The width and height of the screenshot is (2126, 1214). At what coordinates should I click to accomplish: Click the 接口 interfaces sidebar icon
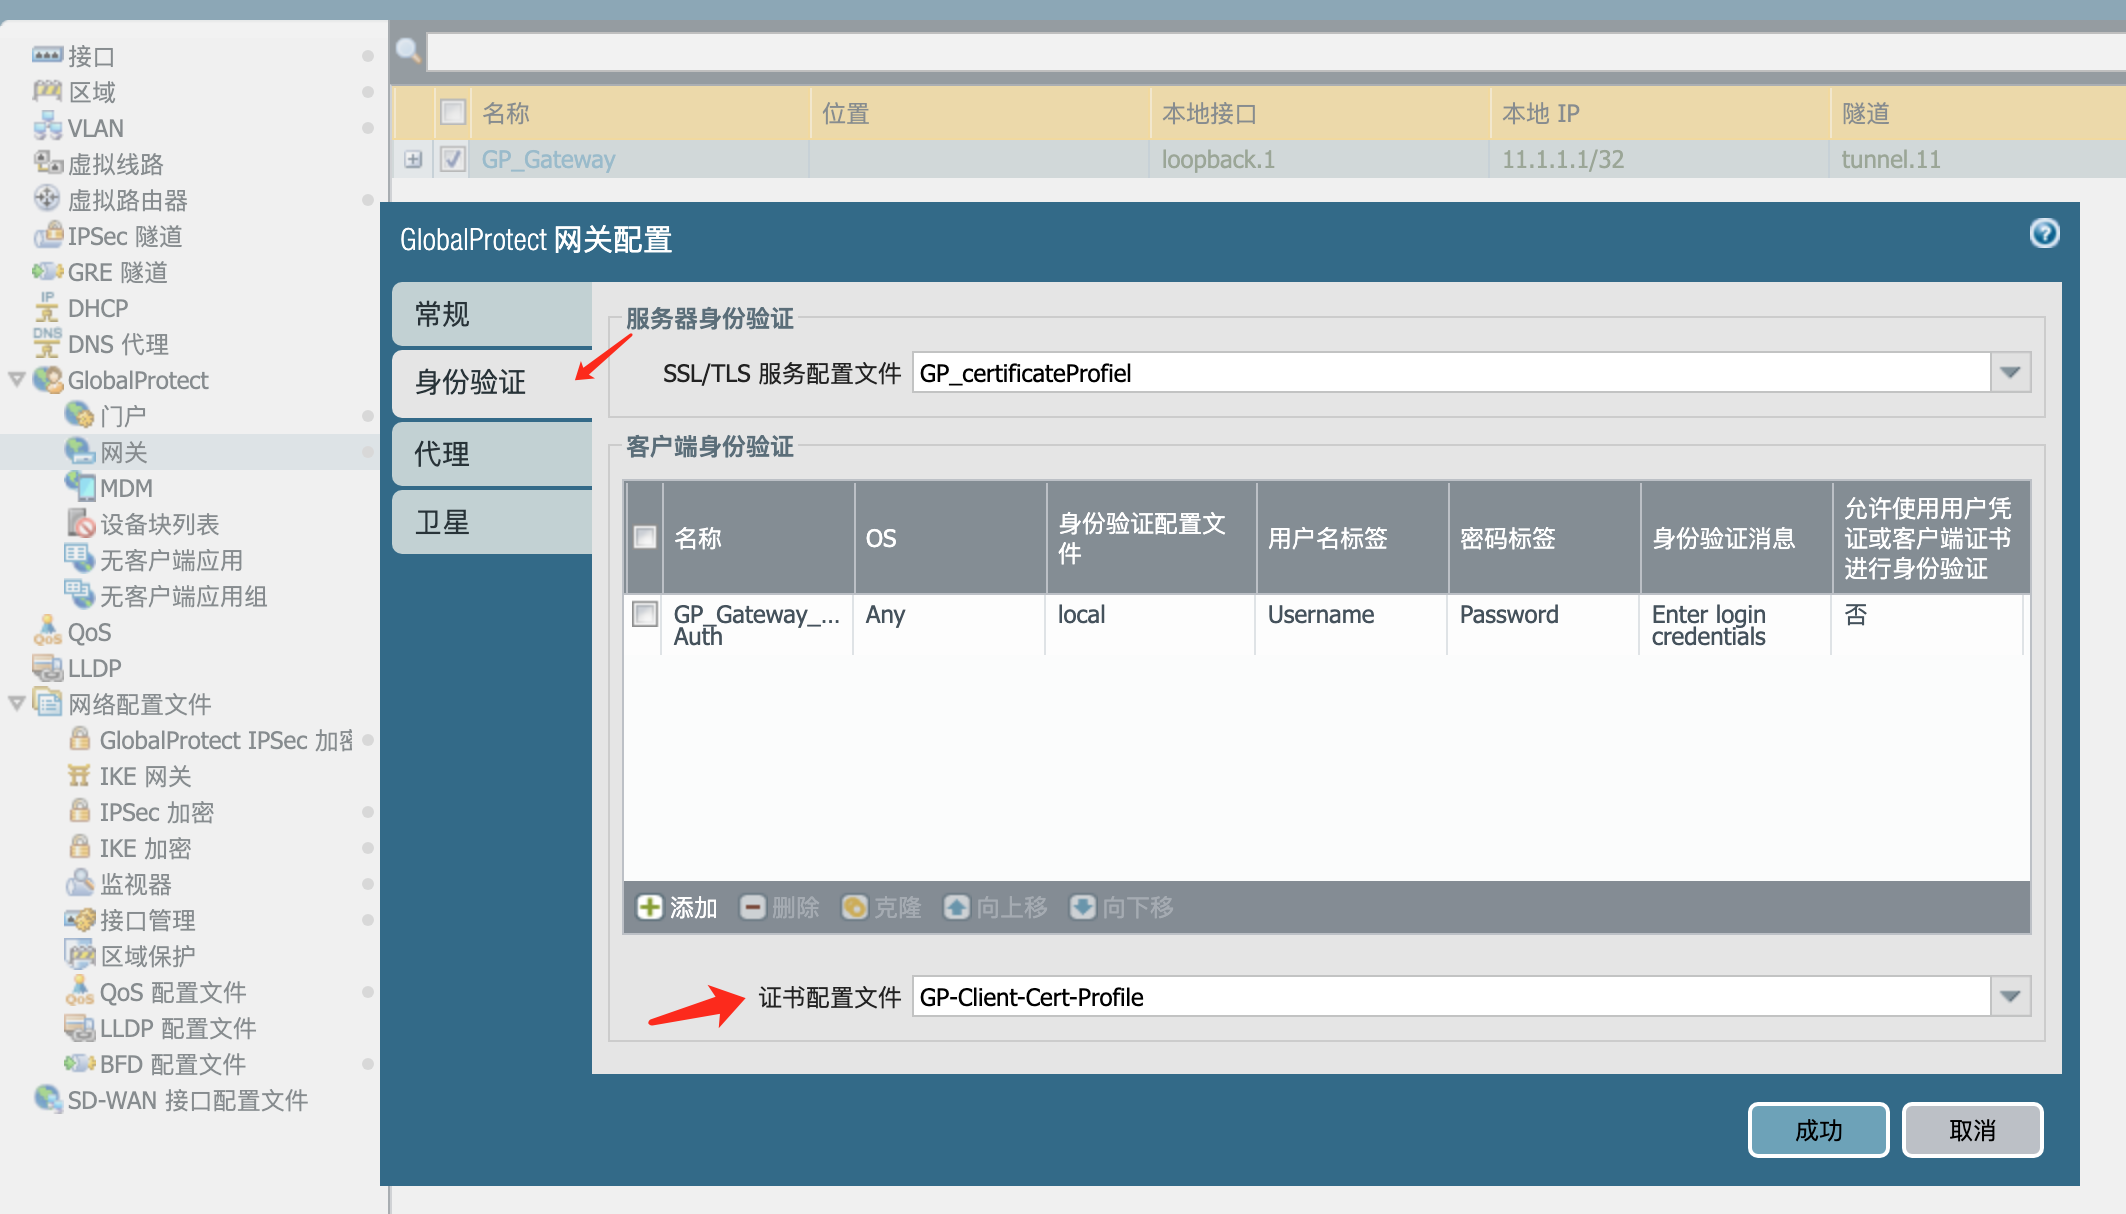[47, 55]
